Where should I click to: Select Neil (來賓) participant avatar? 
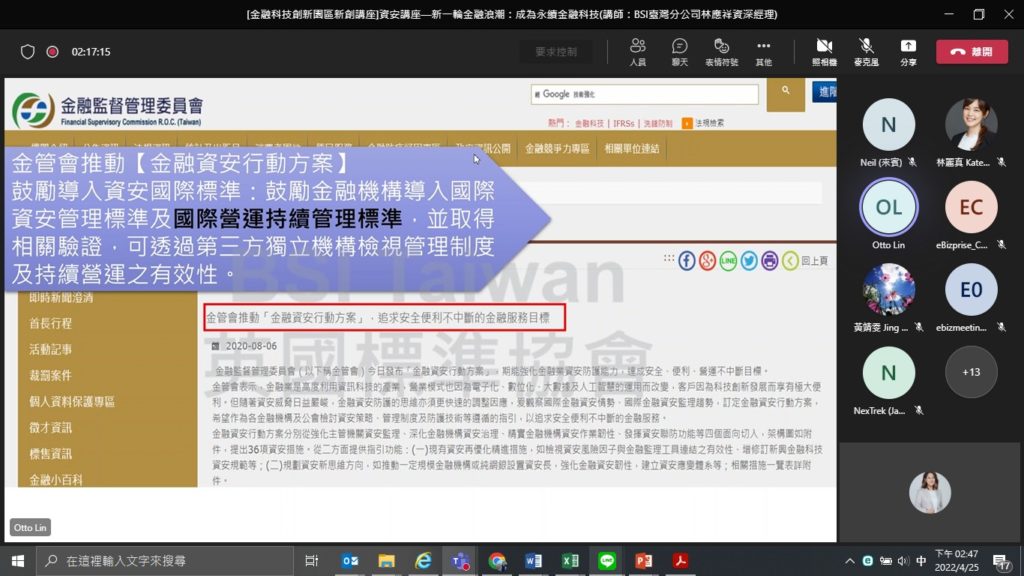pos(888,124)
